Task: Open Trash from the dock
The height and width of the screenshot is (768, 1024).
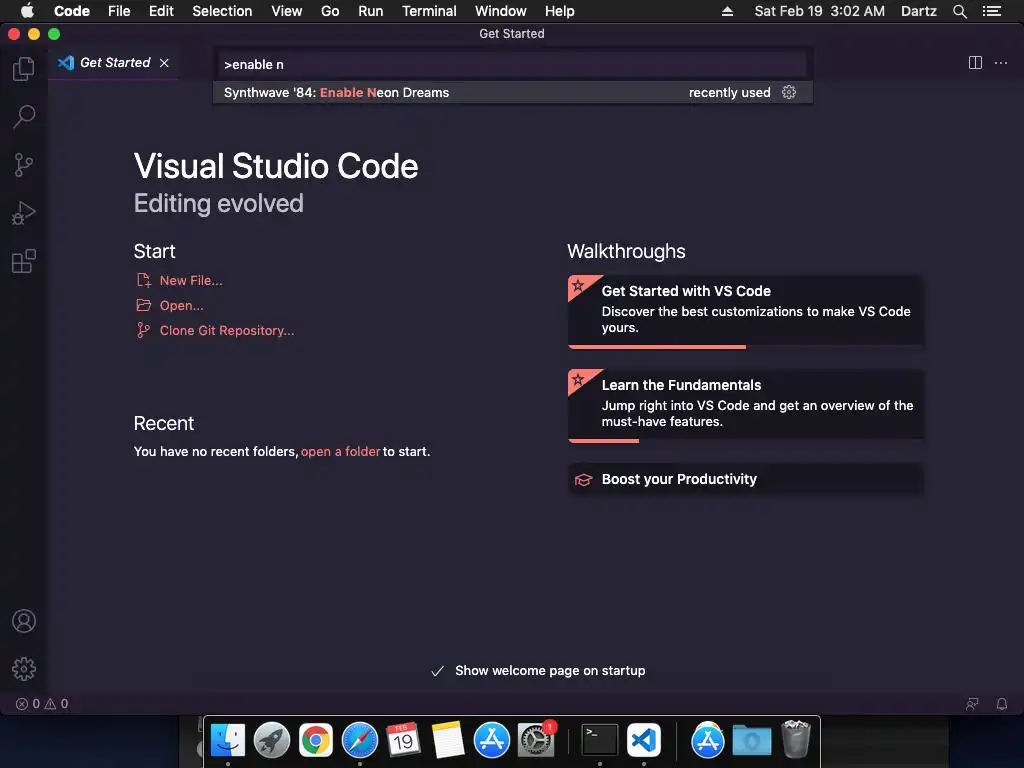Action: (796, 739)
